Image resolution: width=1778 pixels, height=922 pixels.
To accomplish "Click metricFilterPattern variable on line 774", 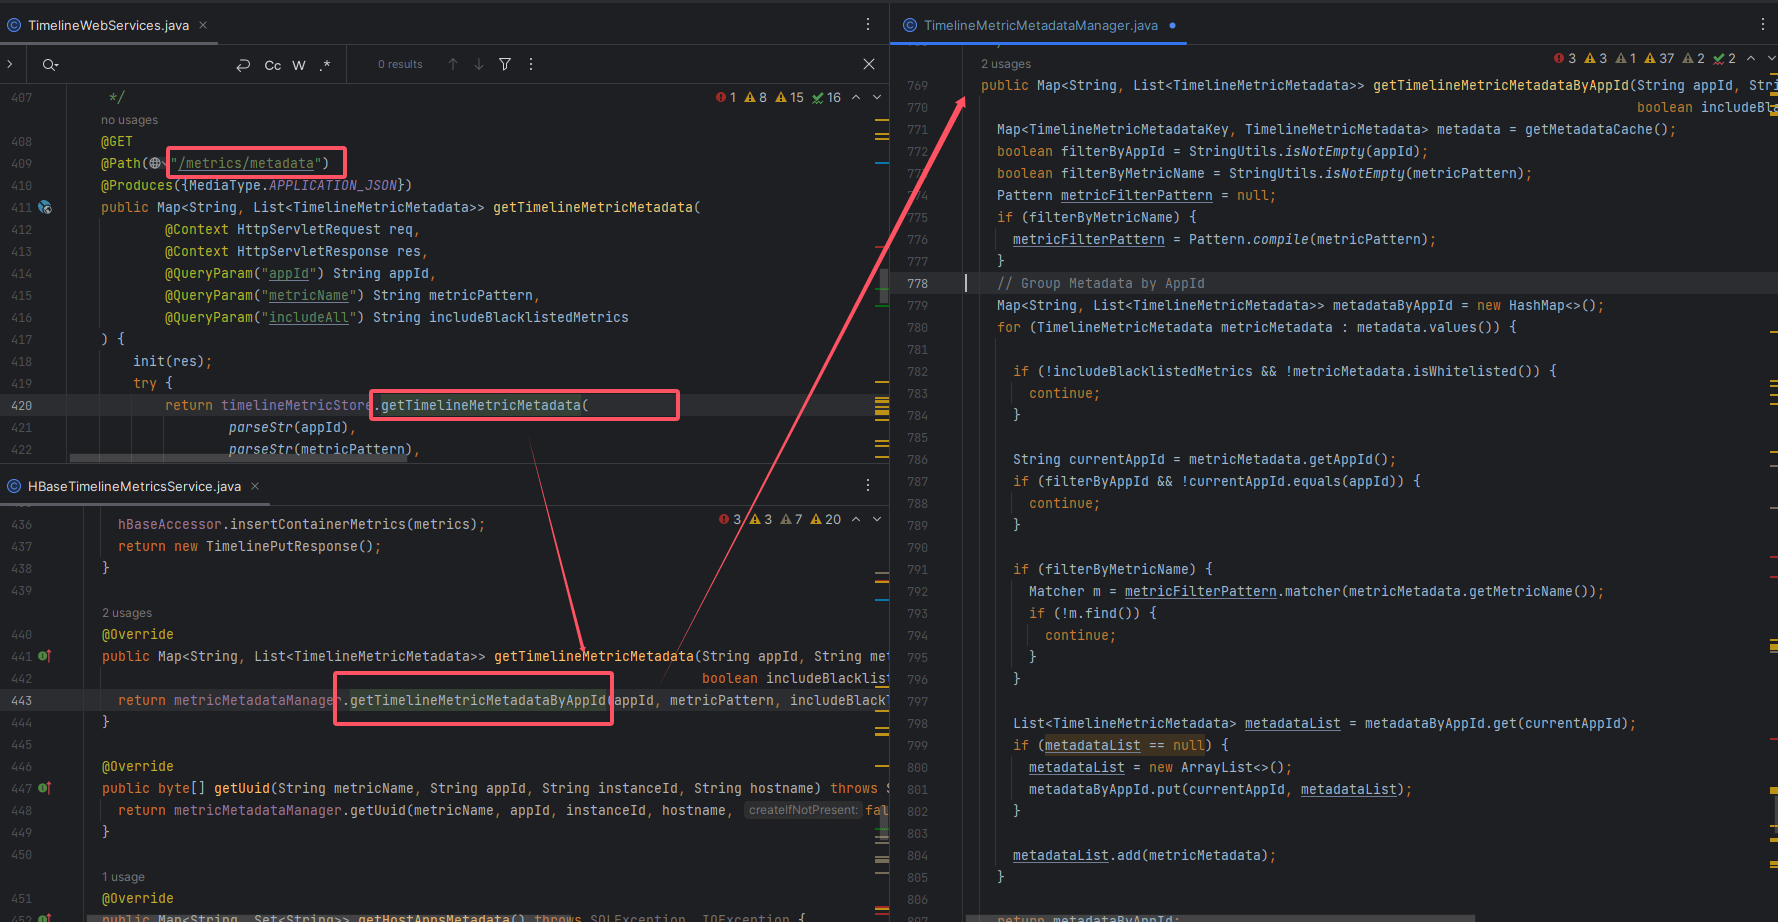I will pos(1136,195).
